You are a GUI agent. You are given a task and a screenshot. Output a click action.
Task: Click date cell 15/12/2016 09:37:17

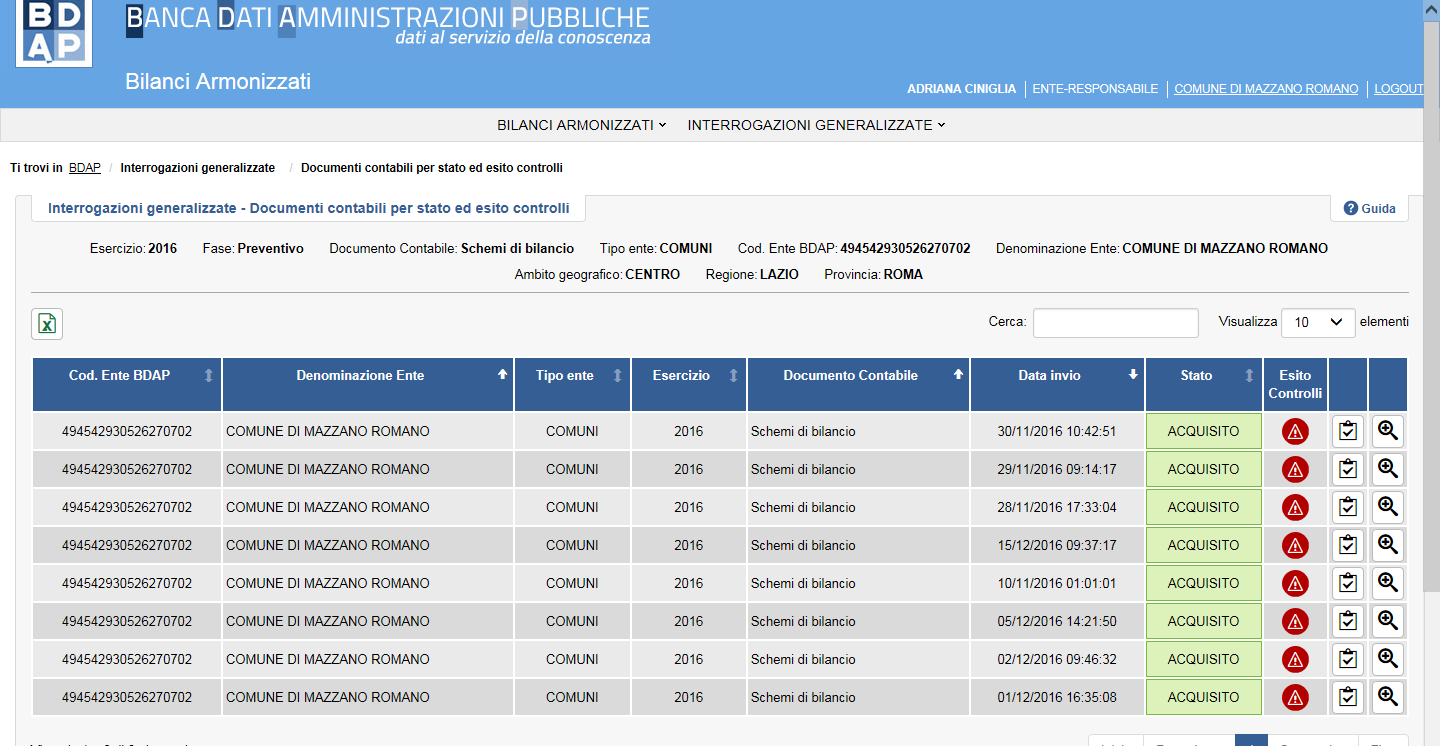1057,546
